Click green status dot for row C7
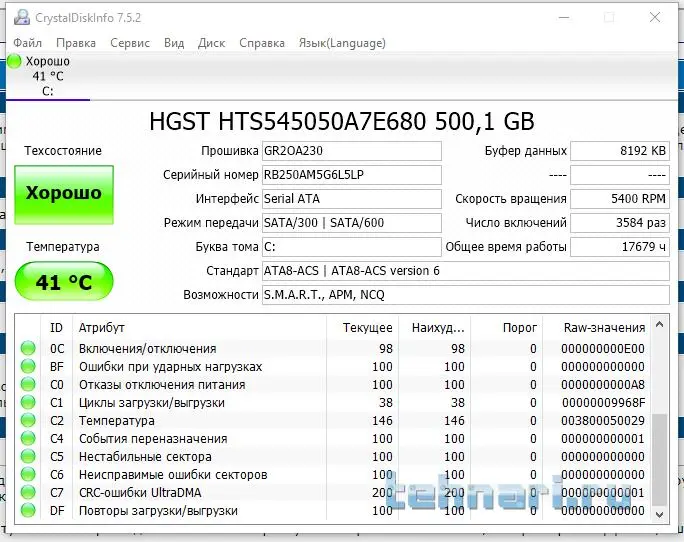The width and height of the screenshot is (684, 542). tap(28, 492)
